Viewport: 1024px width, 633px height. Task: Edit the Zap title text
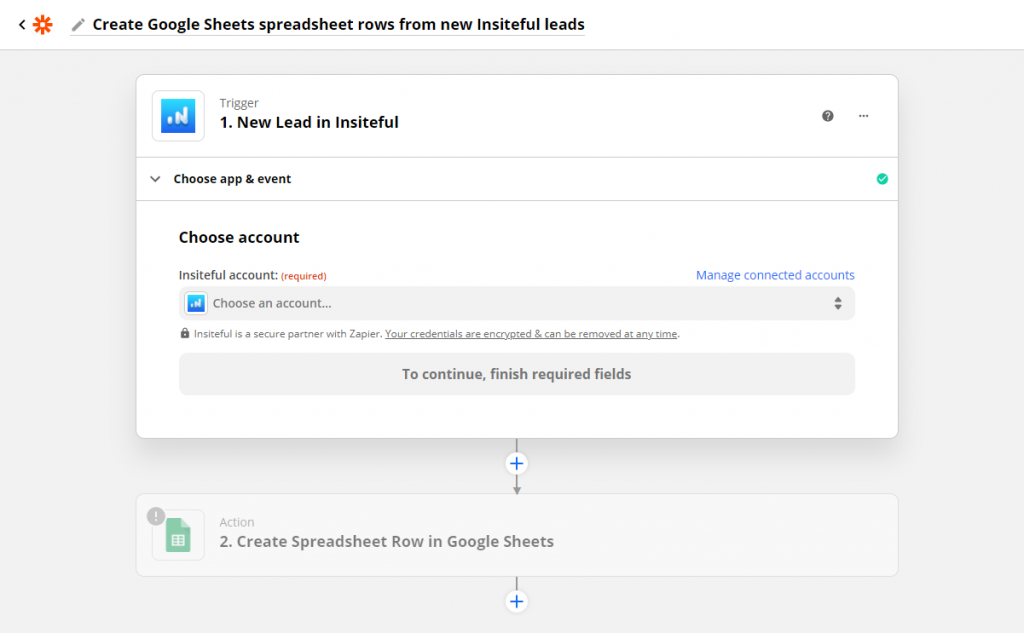tap(338, 24)
